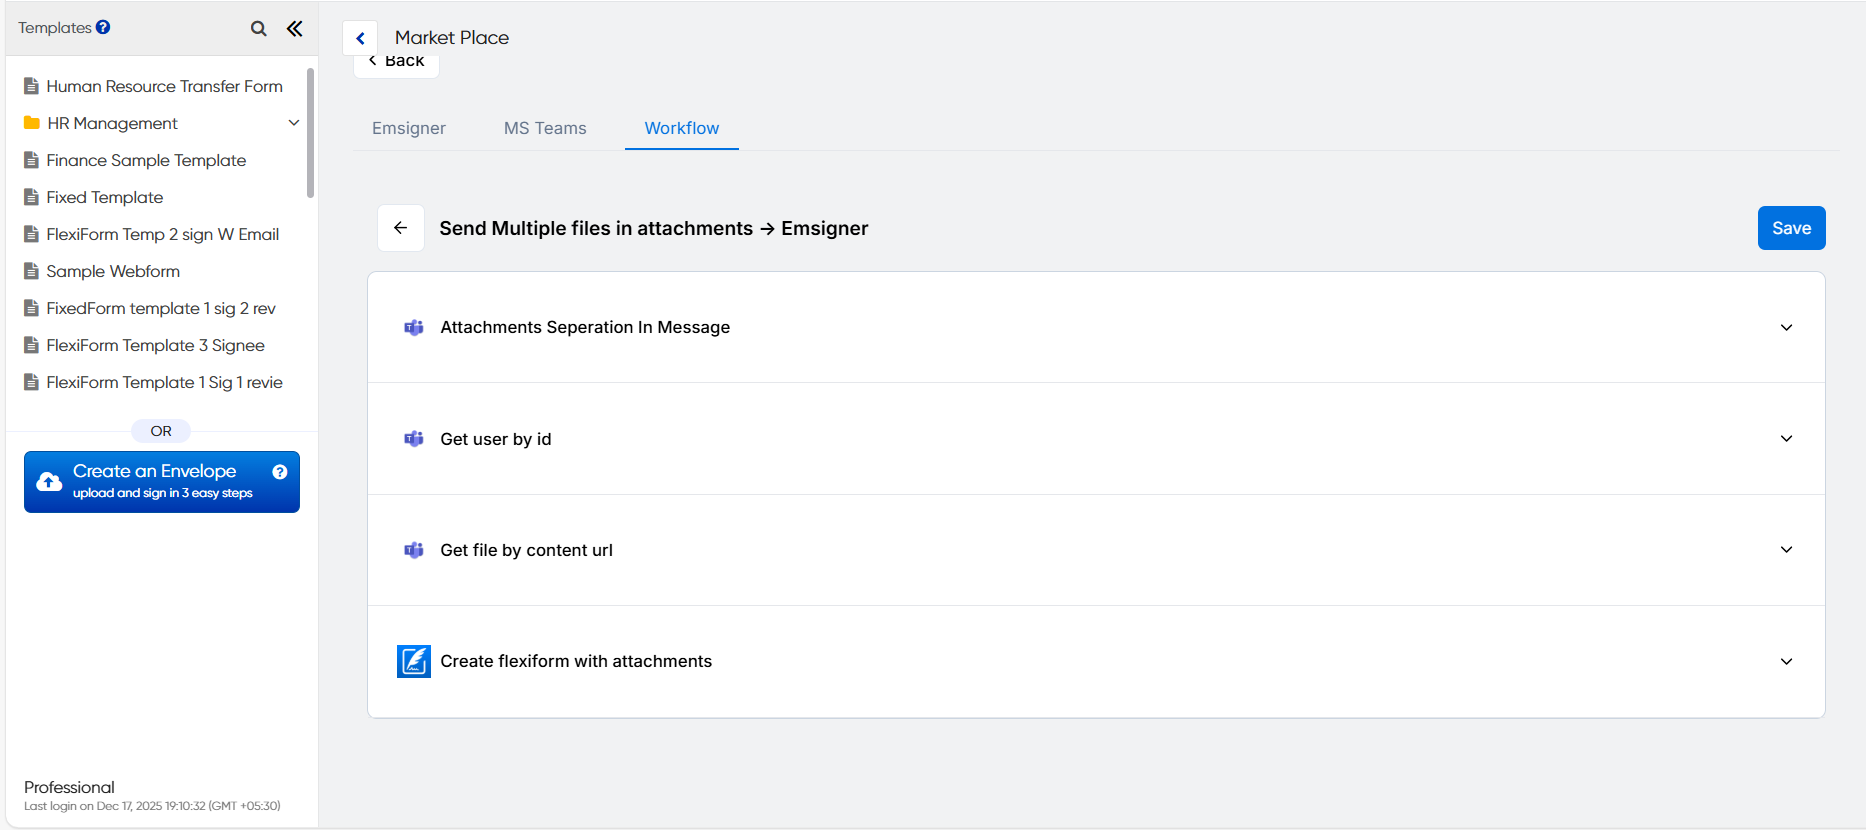The width and height of the screenshot is (1866, 830).
Task: Click the Save button
Action: tap(1791, 228)
